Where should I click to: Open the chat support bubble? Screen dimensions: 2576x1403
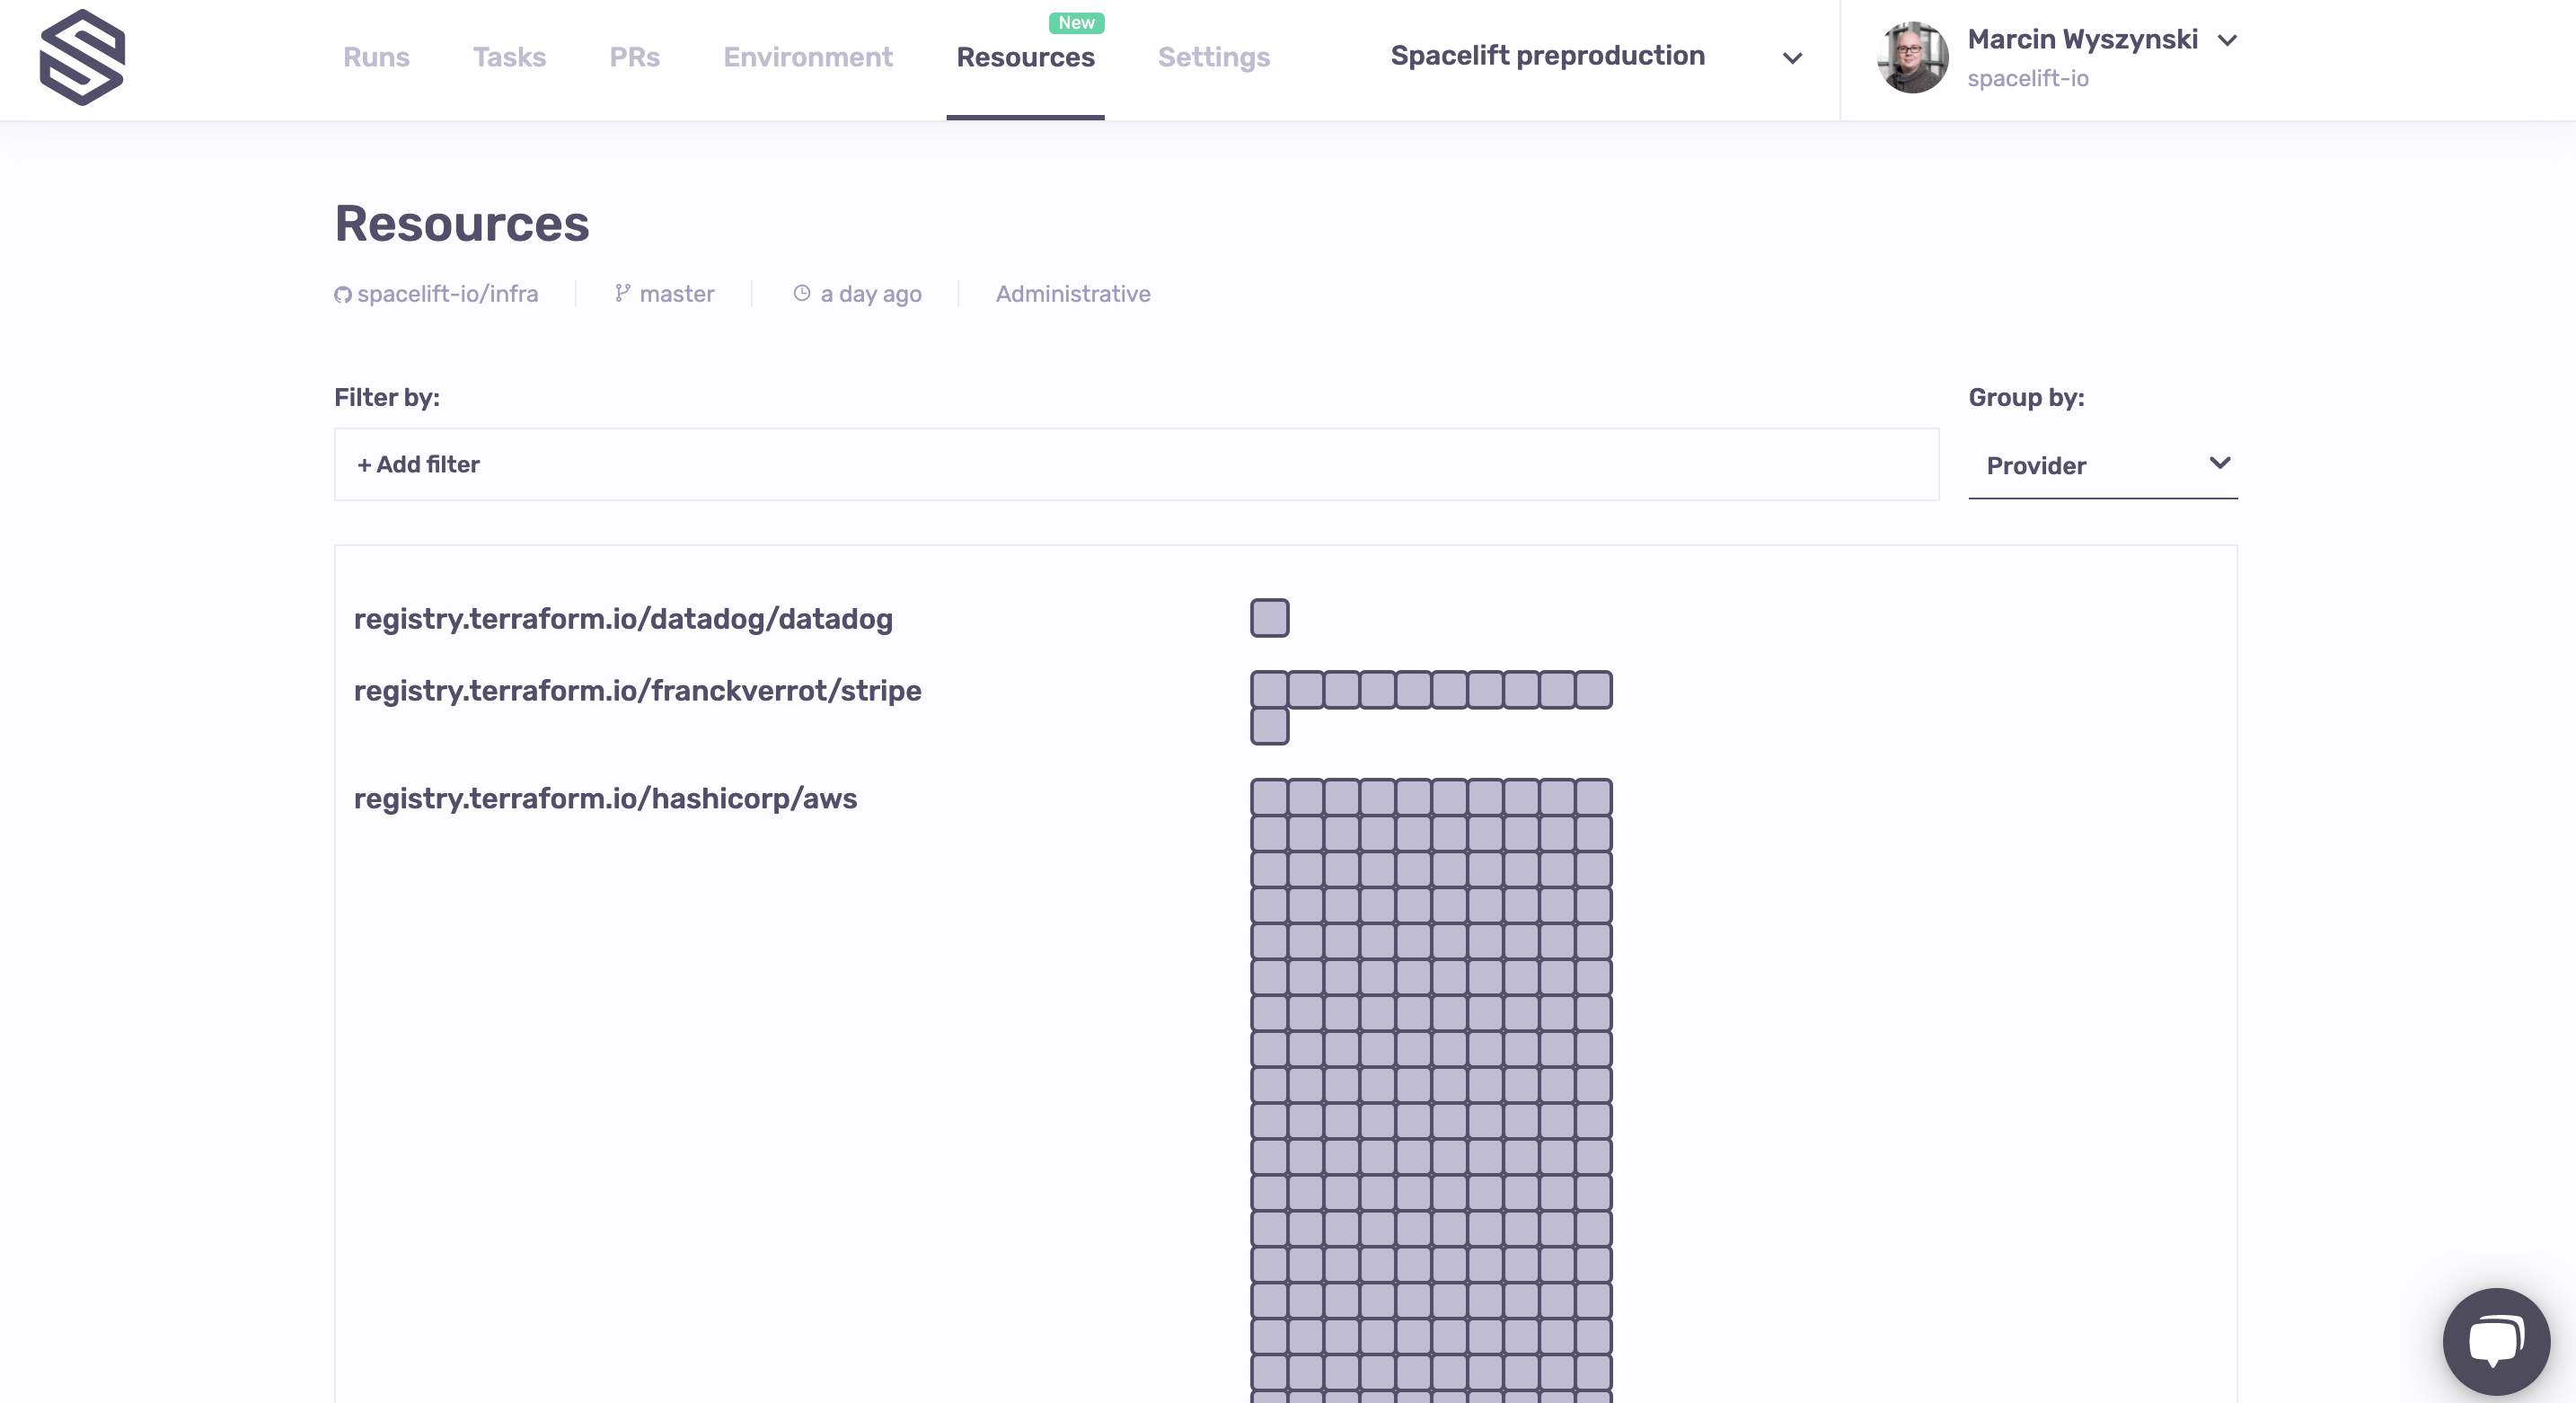tap(2495, 1340)
